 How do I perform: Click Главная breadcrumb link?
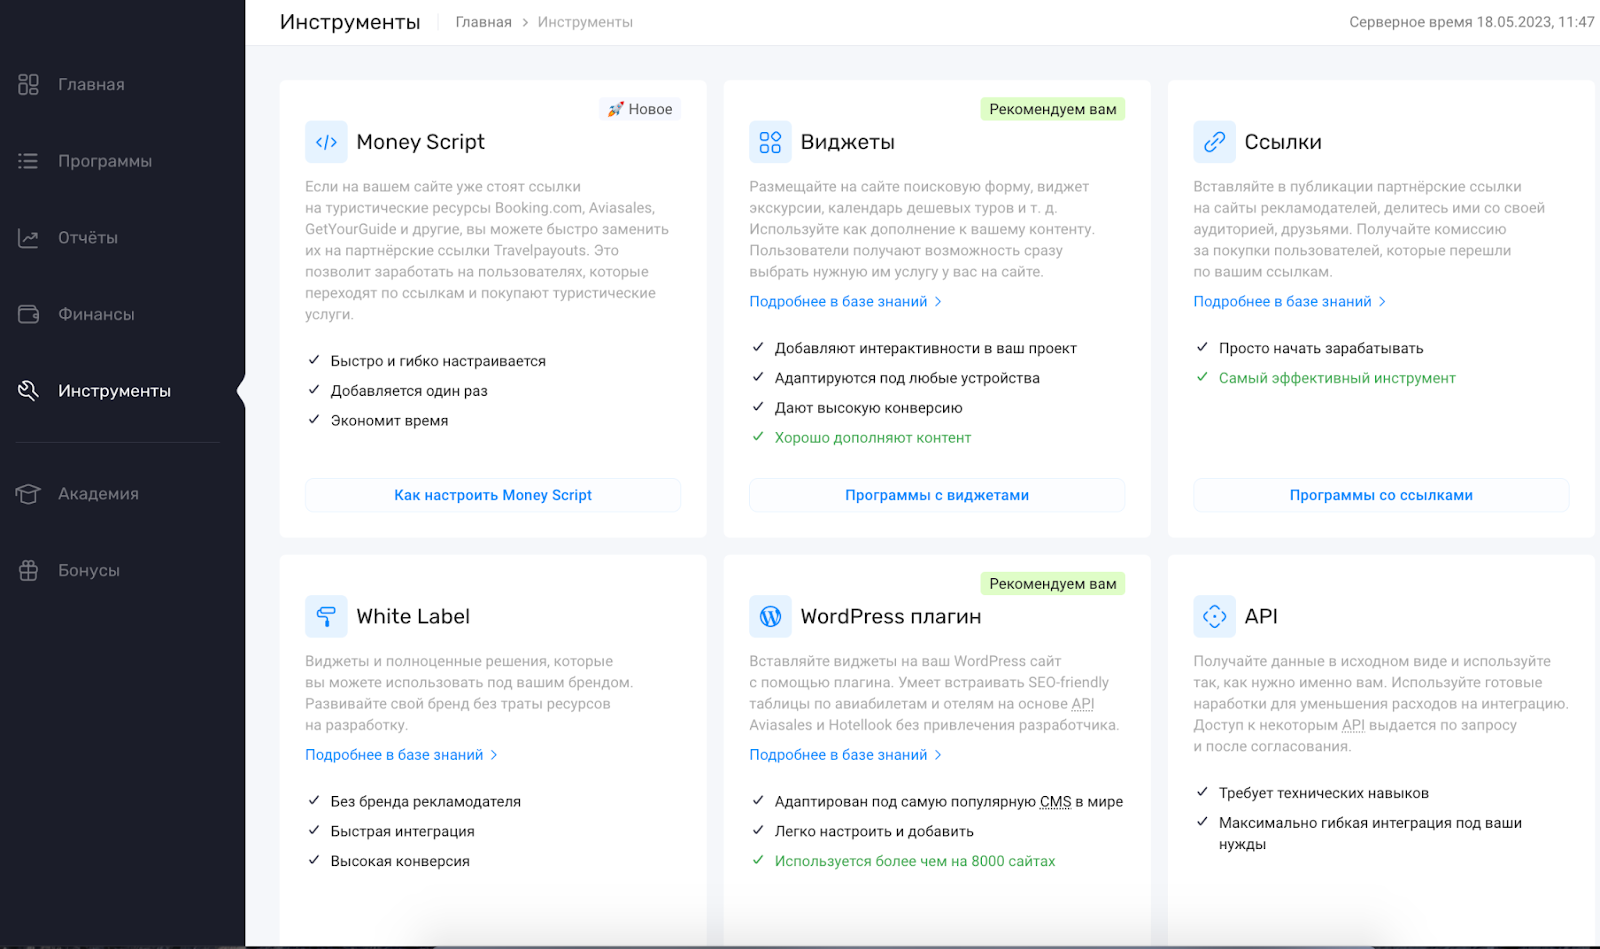pyautogui.click(x=483, y=22)
